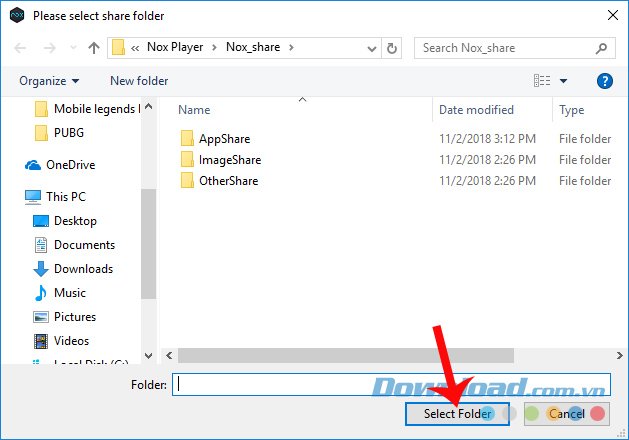Screen dimensions: 629x440
Task: Click the Documents icon in sidebar
Action: click(x=41, y=245)
